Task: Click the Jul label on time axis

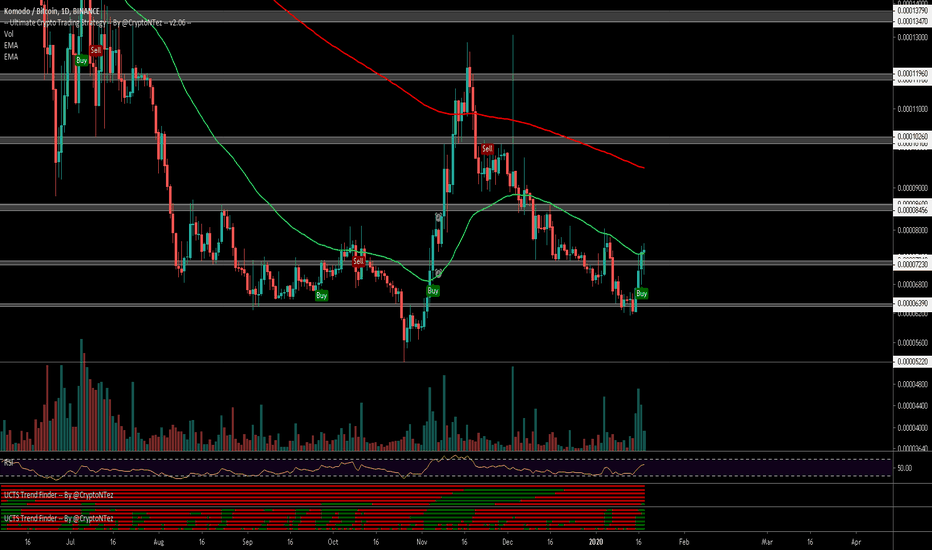Action: (70, 542)
